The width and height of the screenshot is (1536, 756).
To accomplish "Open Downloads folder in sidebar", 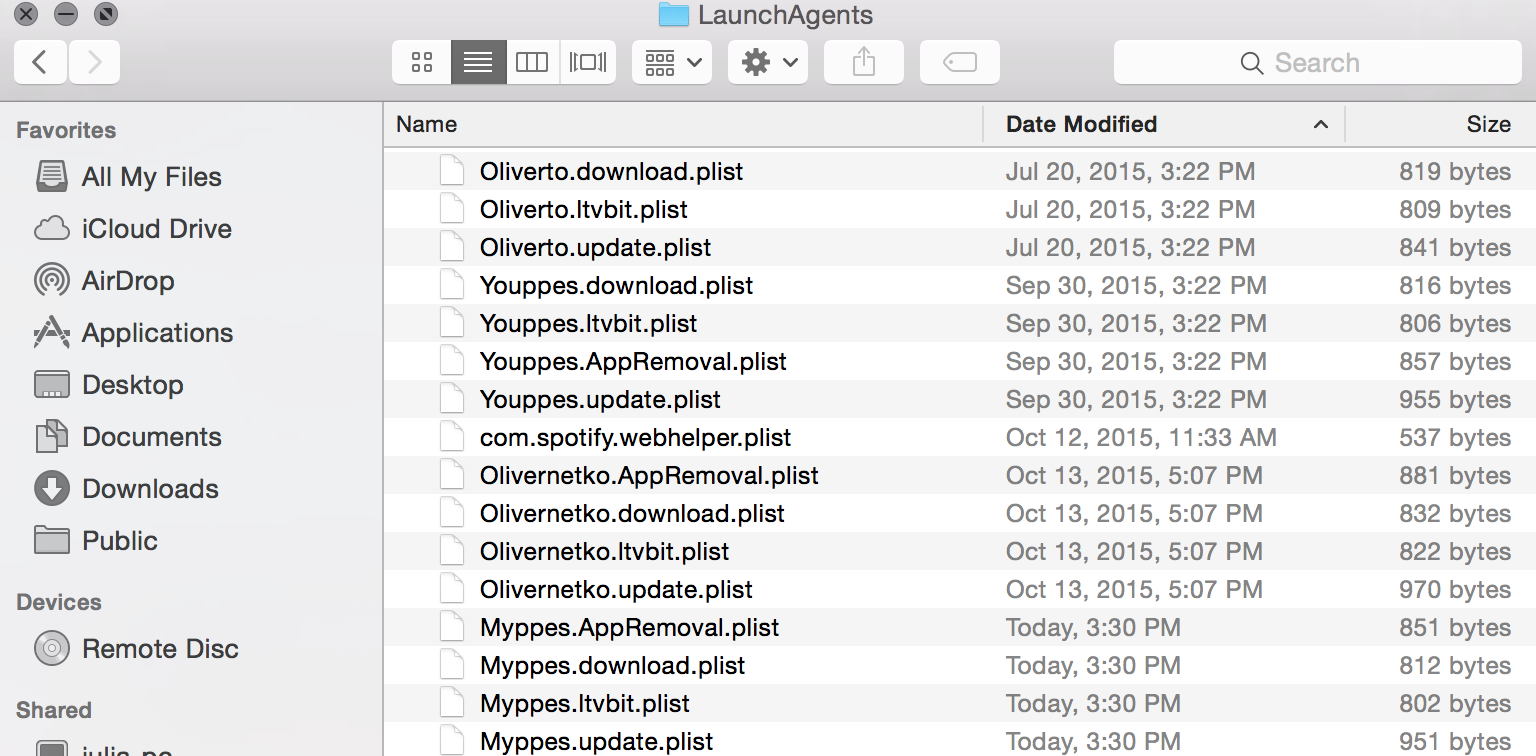I will [x=150, y=489].
